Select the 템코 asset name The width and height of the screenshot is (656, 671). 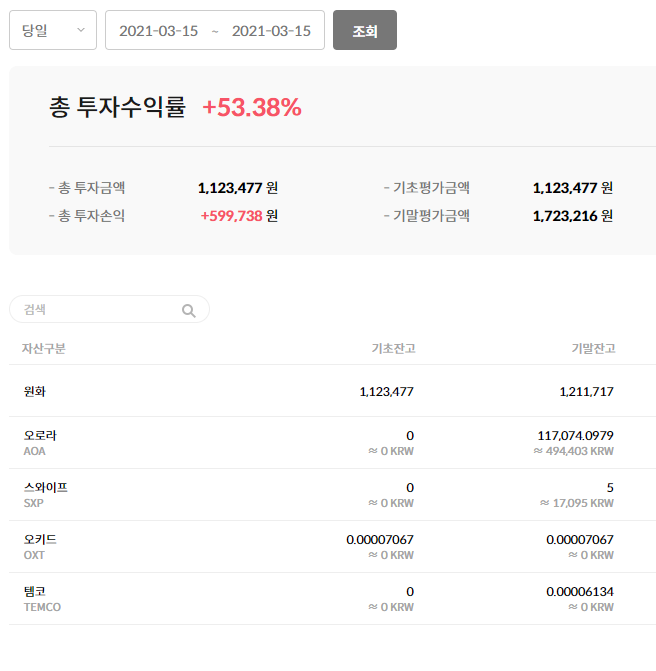[x=35, y=591]
